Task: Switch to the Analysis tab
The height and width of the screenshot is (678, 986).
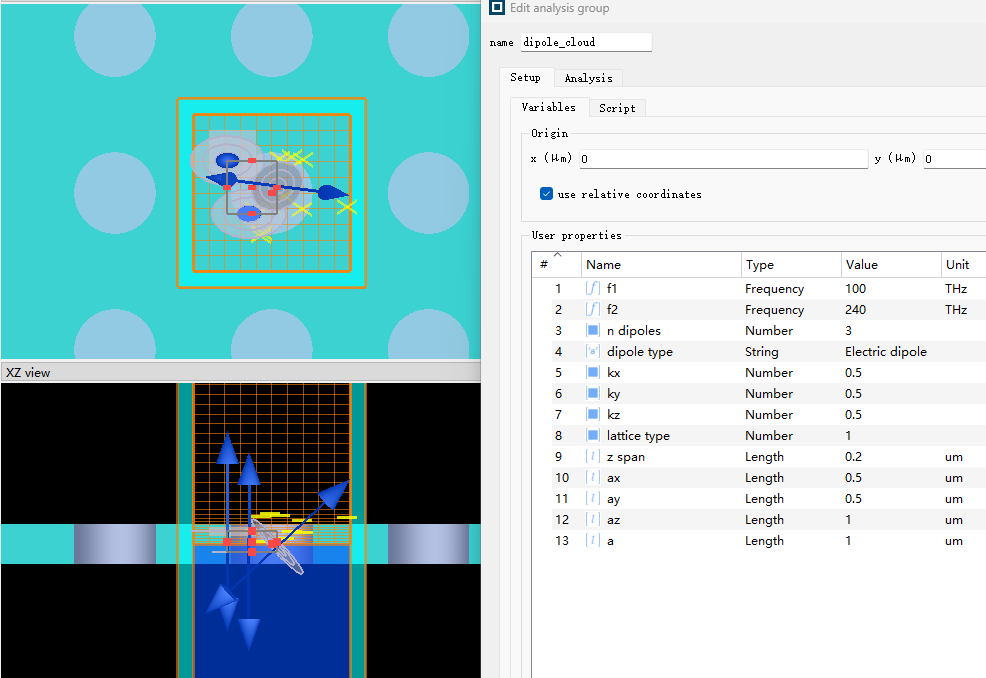Action: [x=588, y=78]
